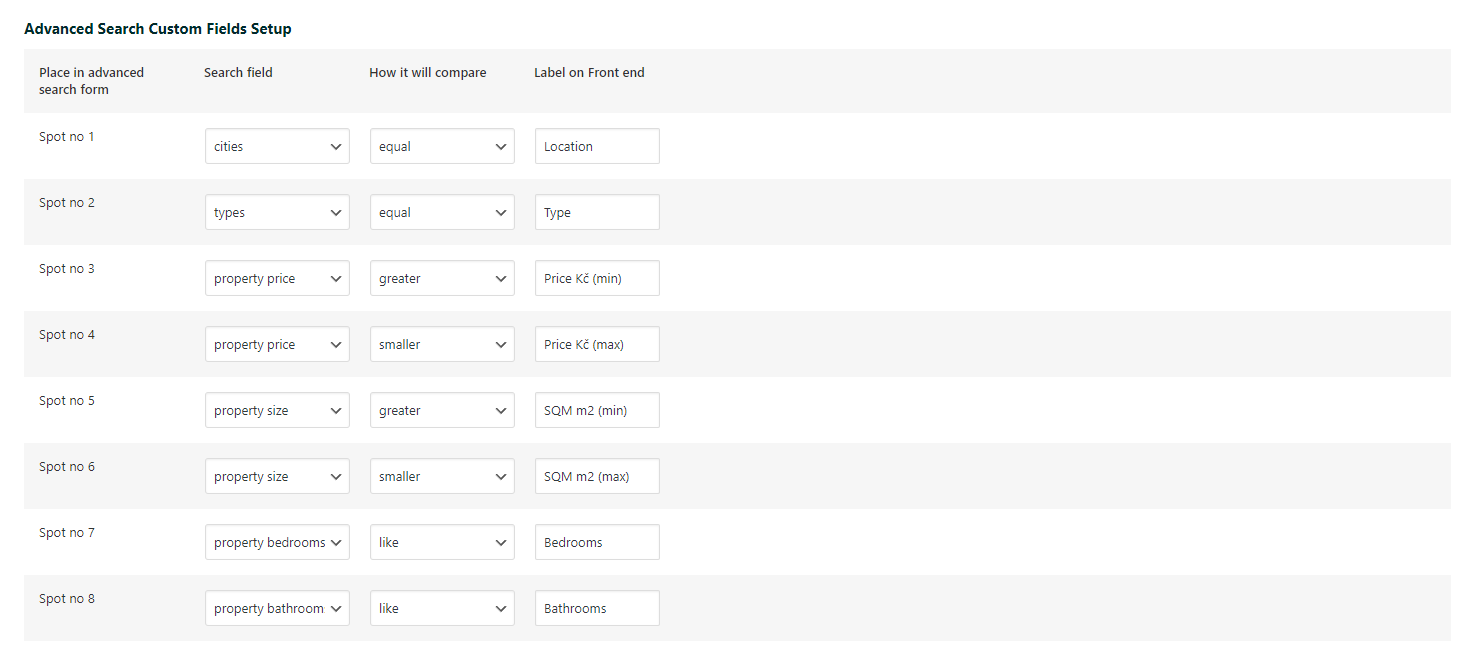
Task: Click the Location label input field
Action: click(597, 146)
